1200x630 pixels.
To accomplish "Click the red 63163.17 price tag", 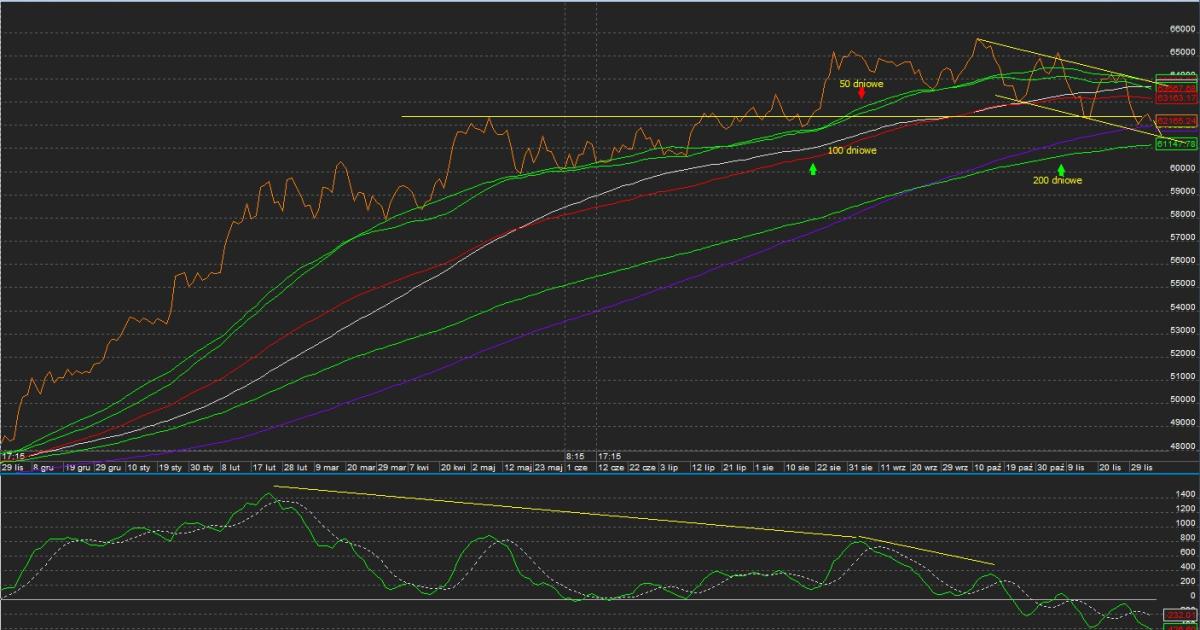I will point(1176,98).
